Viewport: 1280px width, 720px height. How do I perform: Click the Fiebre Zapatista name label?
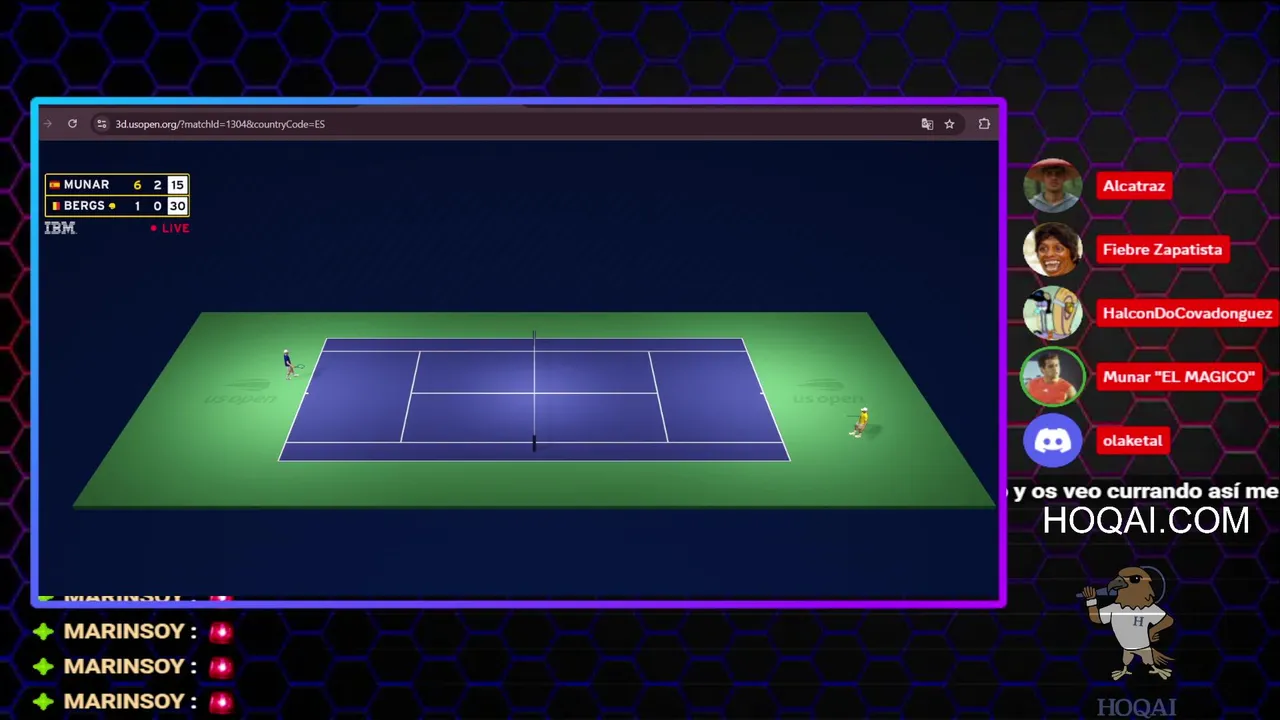tap(1162, 250)
